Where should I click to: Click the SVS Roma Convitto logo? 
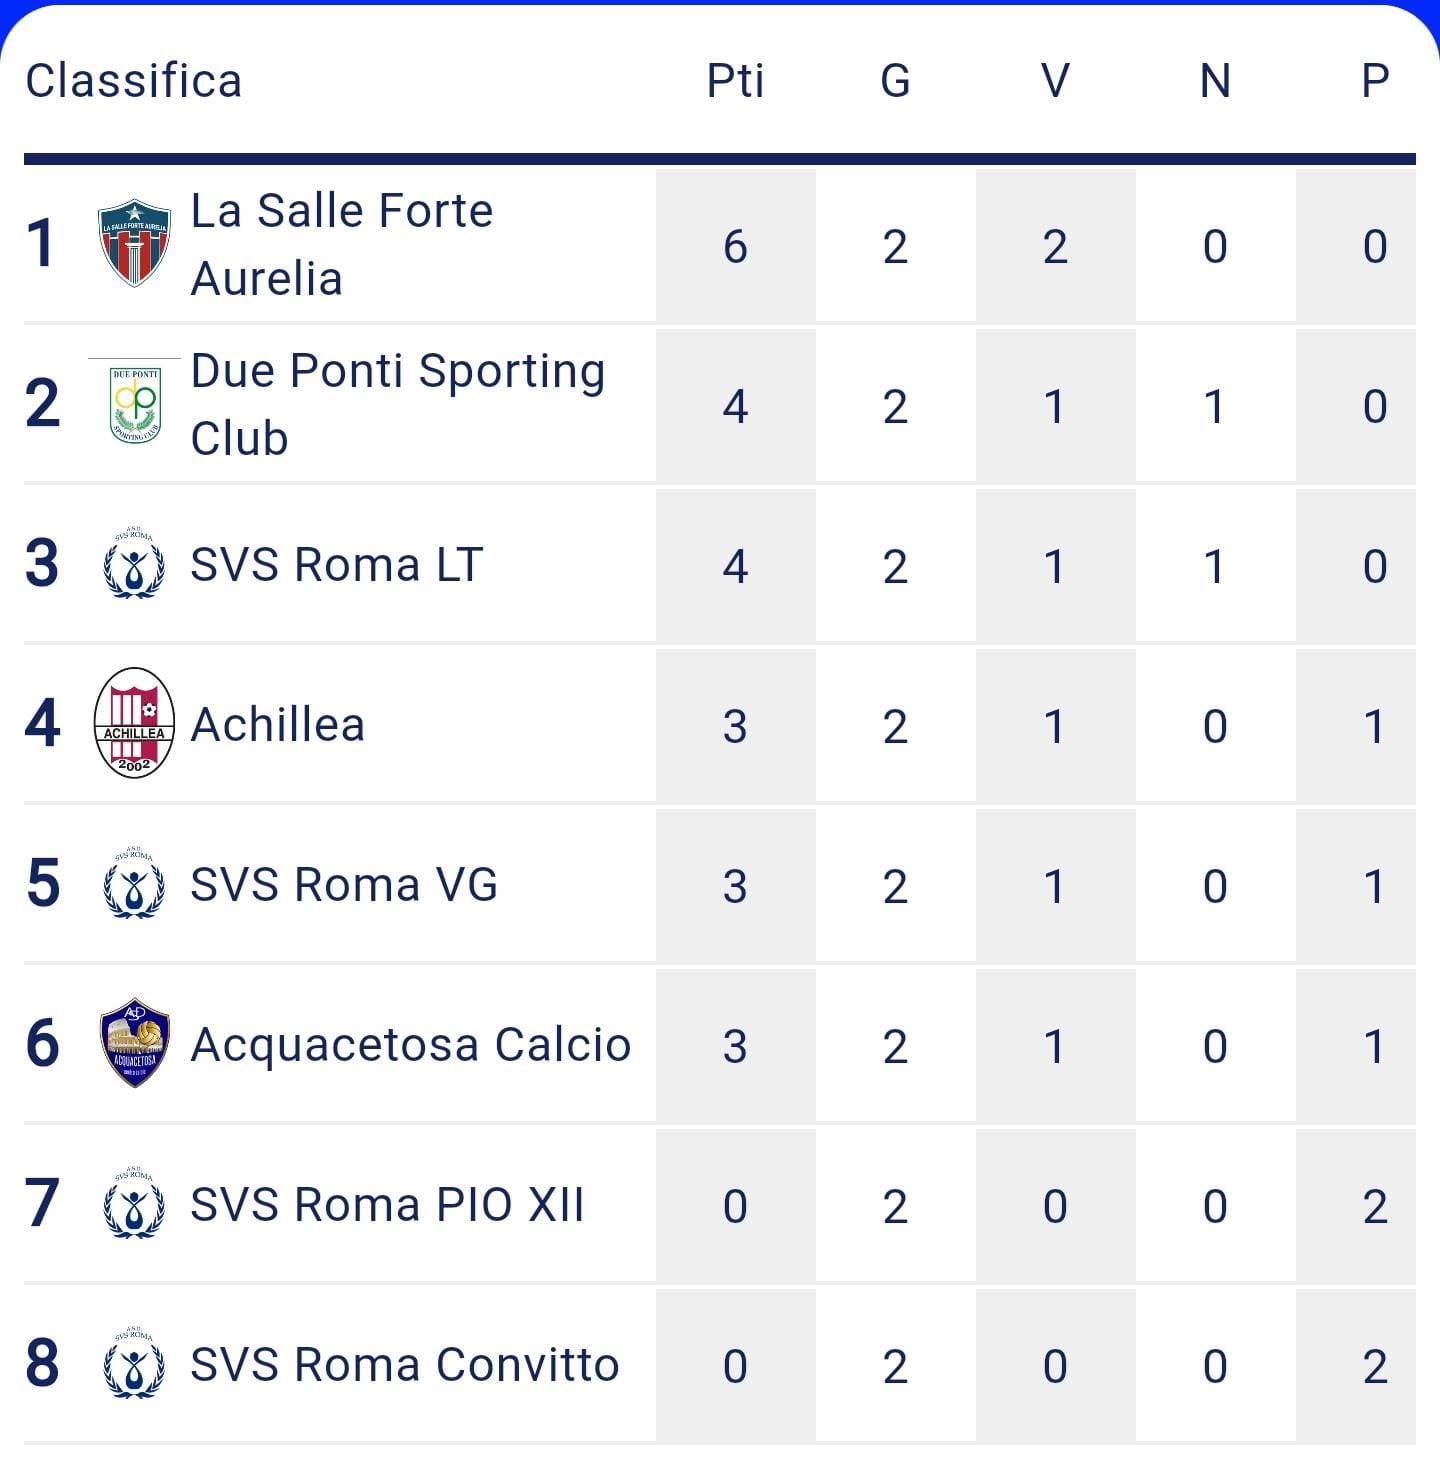[x=134, y=1363]
